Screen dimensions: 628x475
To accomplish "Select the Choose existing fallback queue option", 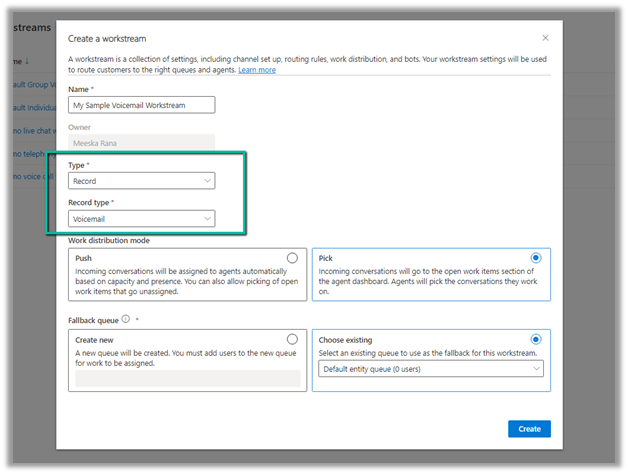I will pos(537,339).
